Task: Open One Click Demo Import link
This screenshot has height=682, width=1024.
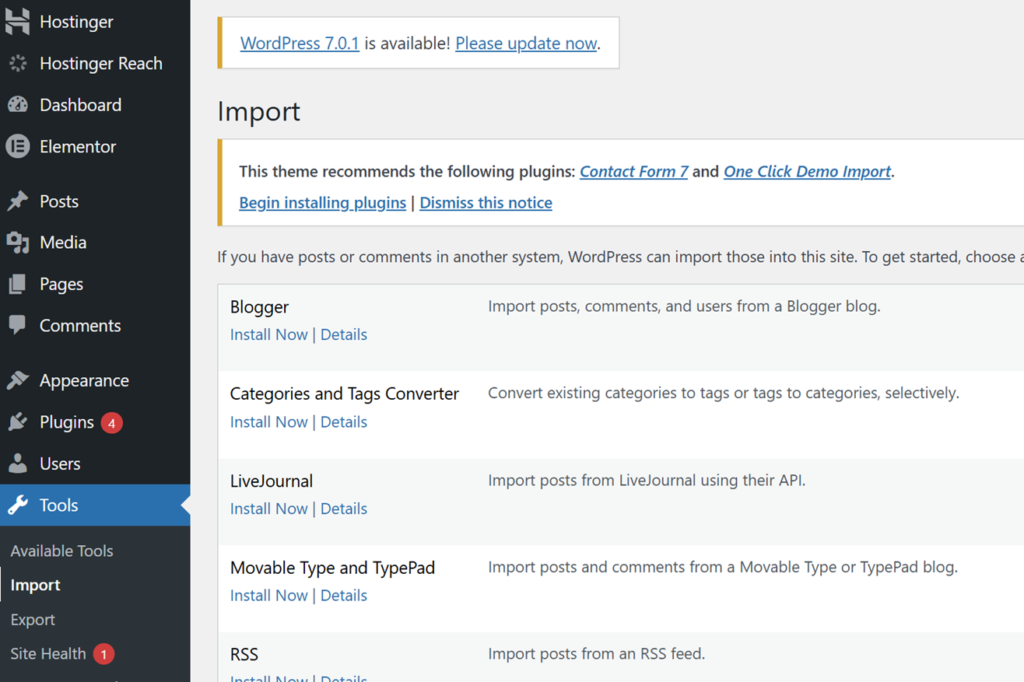Action: (807, 171)
